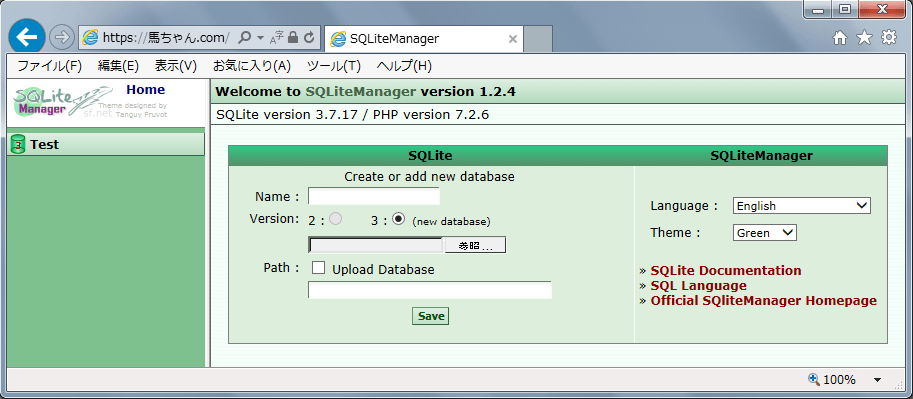The image size is (913, 399).
Task: Select the Test database entry
Action: coord(105,144)
